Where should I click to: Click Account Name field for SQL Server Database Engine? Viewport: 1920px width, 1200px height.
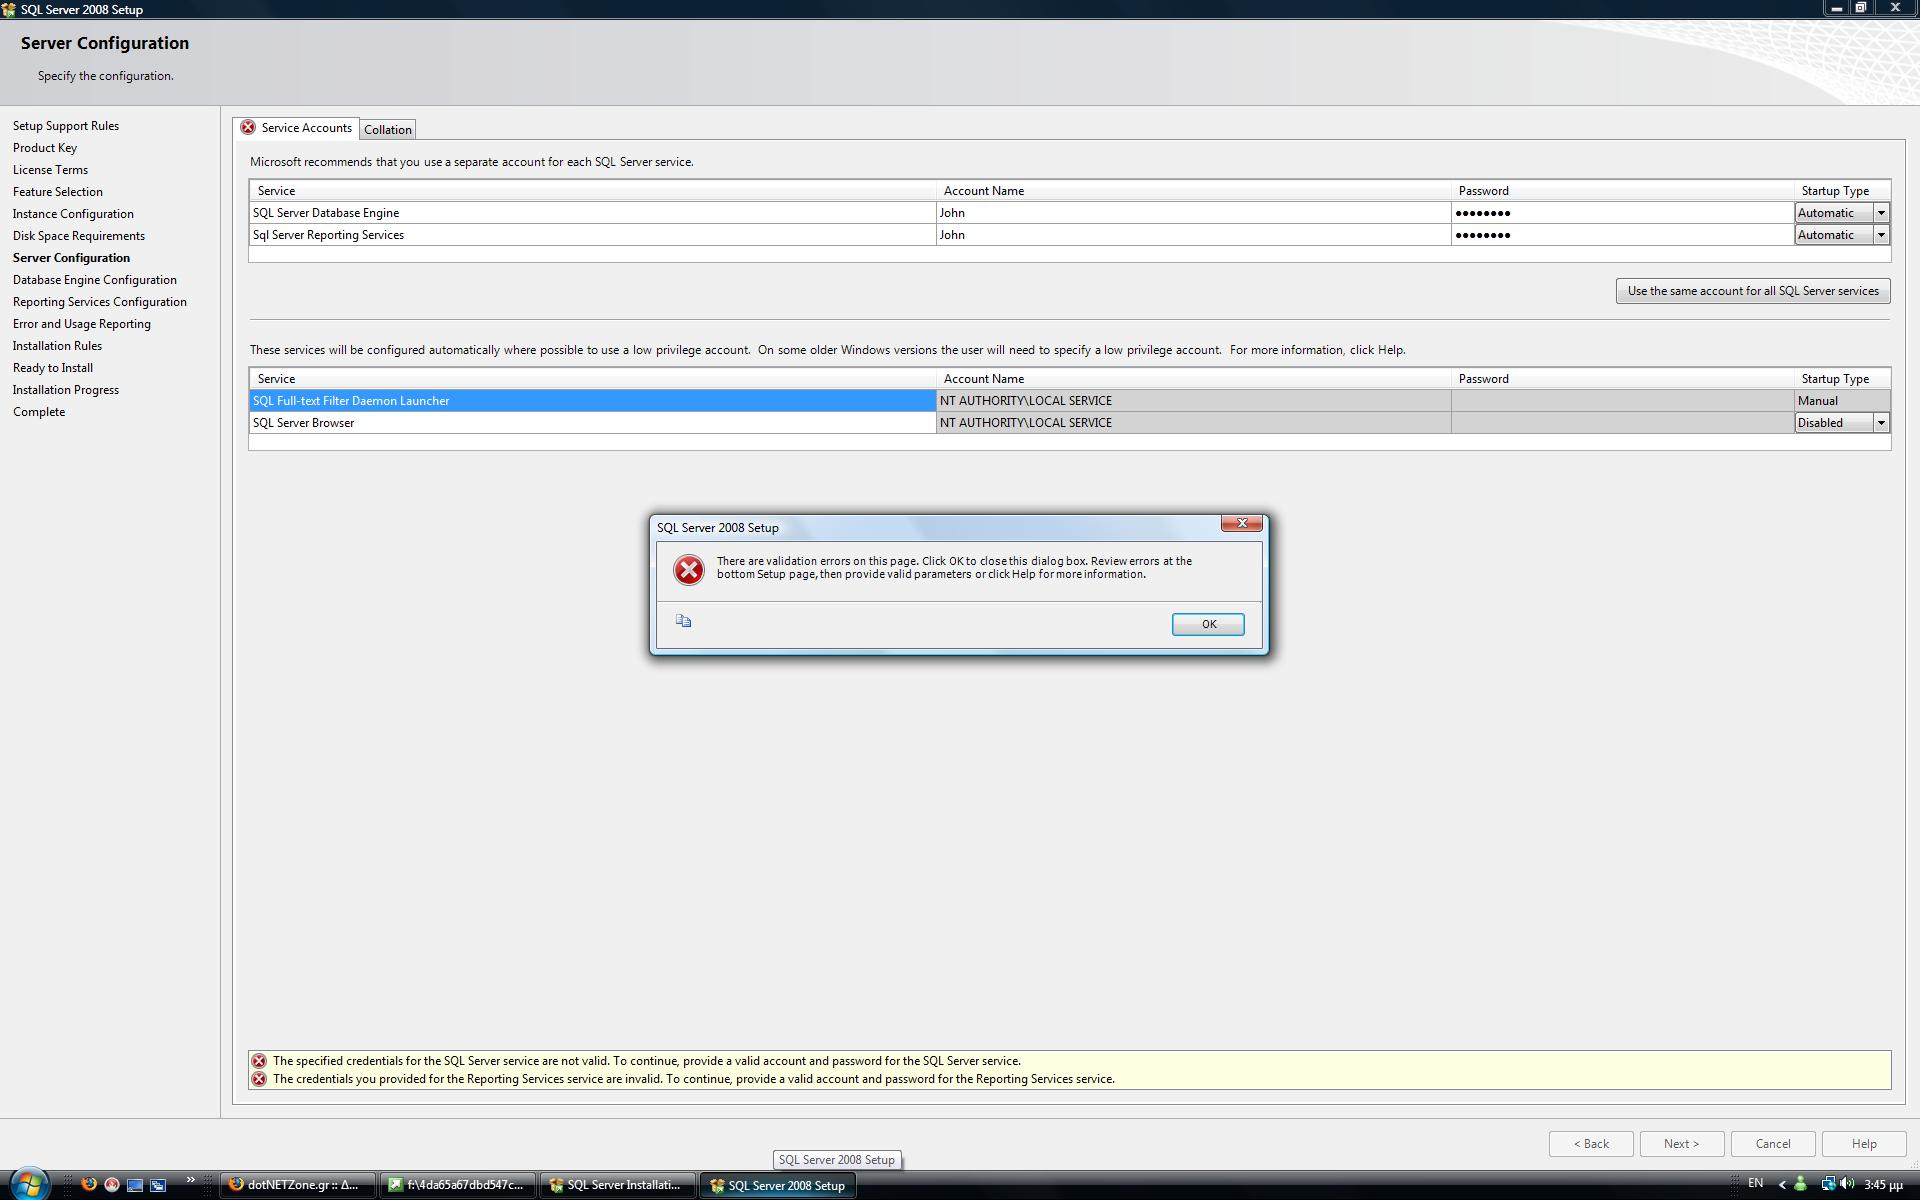coord(1193,213)
